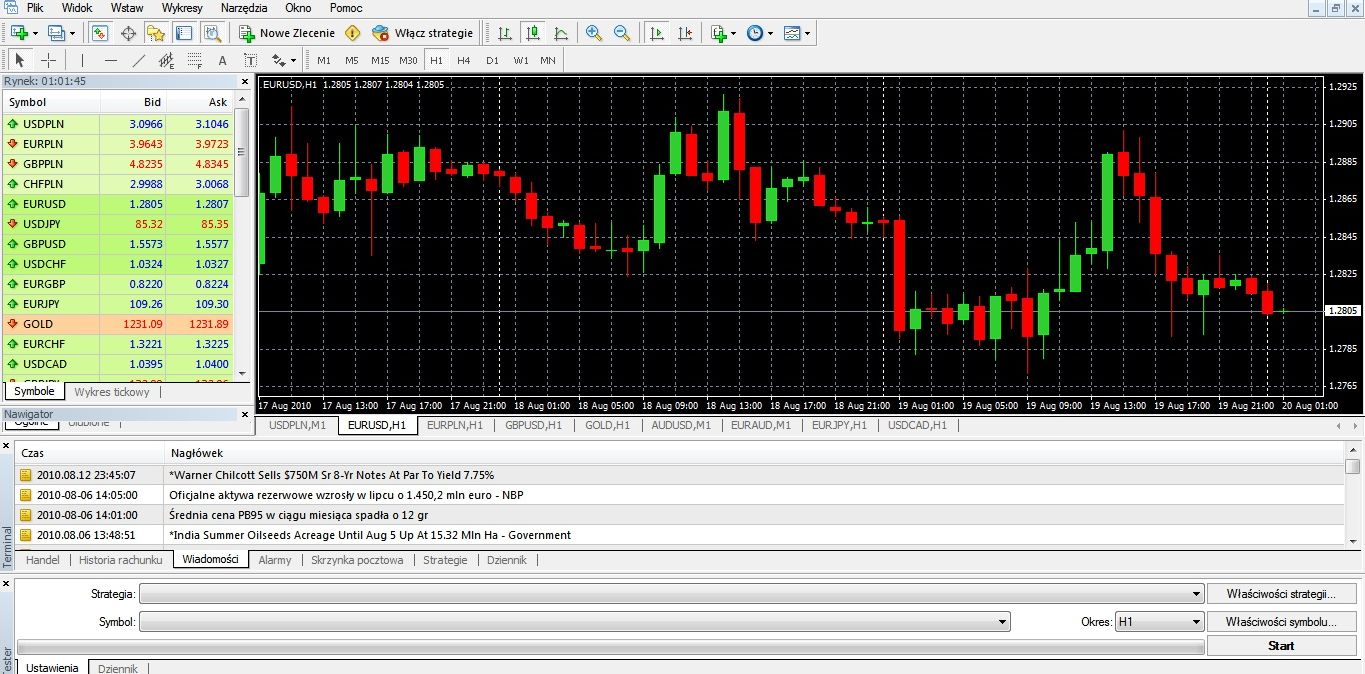Open the Strategia dropdown
The image size is (1365, 674).
(671, 594)
